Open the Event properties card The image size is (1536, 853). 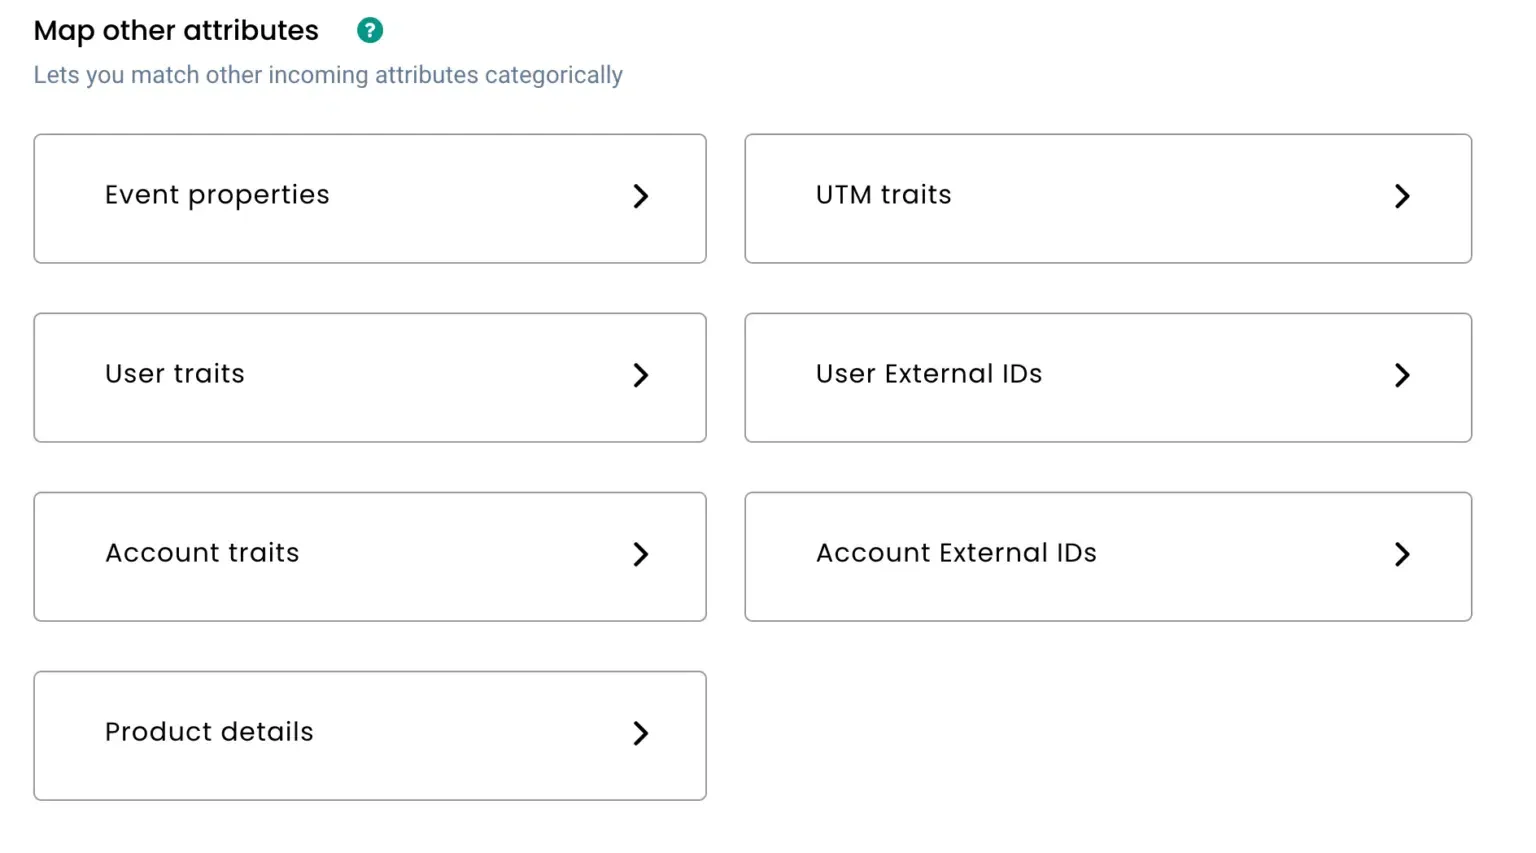point(370,199)
